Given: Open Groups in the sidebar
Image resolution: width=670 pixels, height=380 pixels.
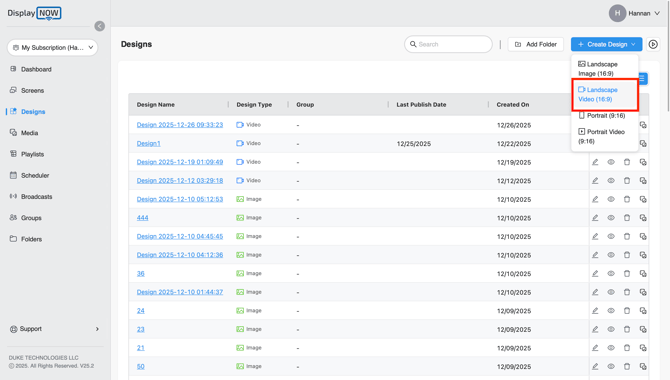Looking at the screenshot, I should (x=31, y=218).
